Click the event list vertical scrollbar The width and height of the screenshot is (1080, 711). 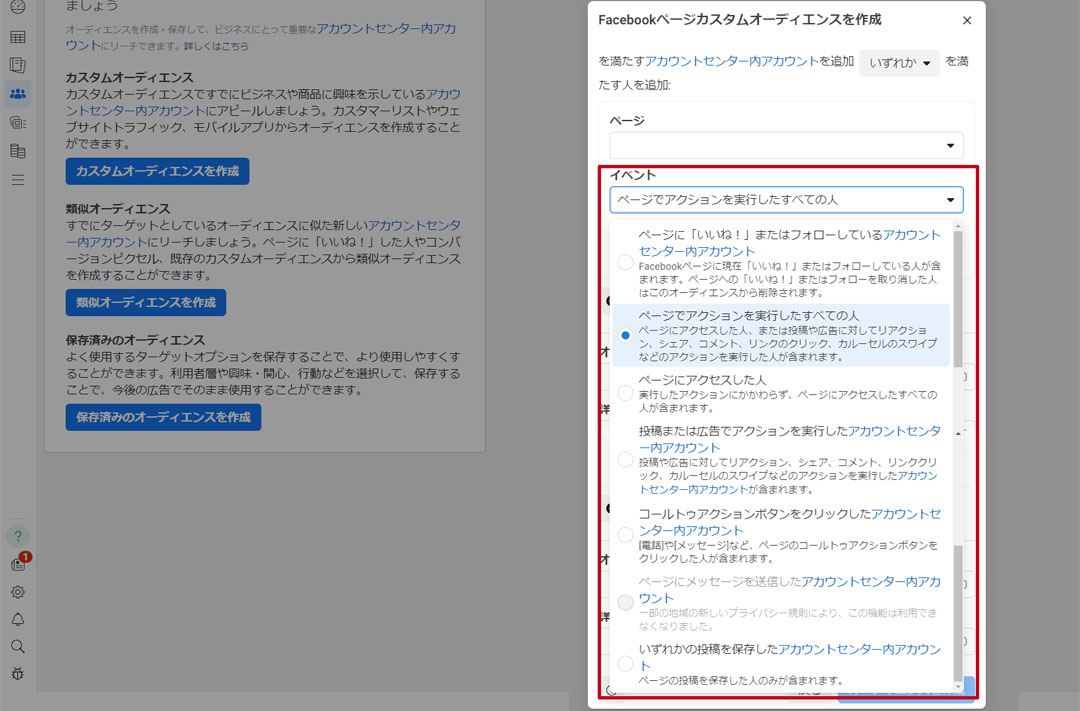[x=958, y=450]
